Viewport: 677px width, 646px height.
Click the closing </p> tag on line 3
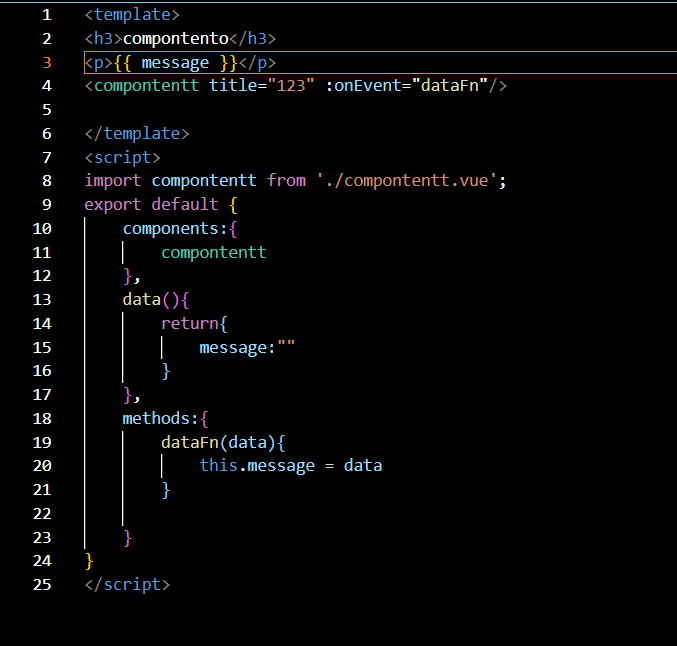click(257, 63)
